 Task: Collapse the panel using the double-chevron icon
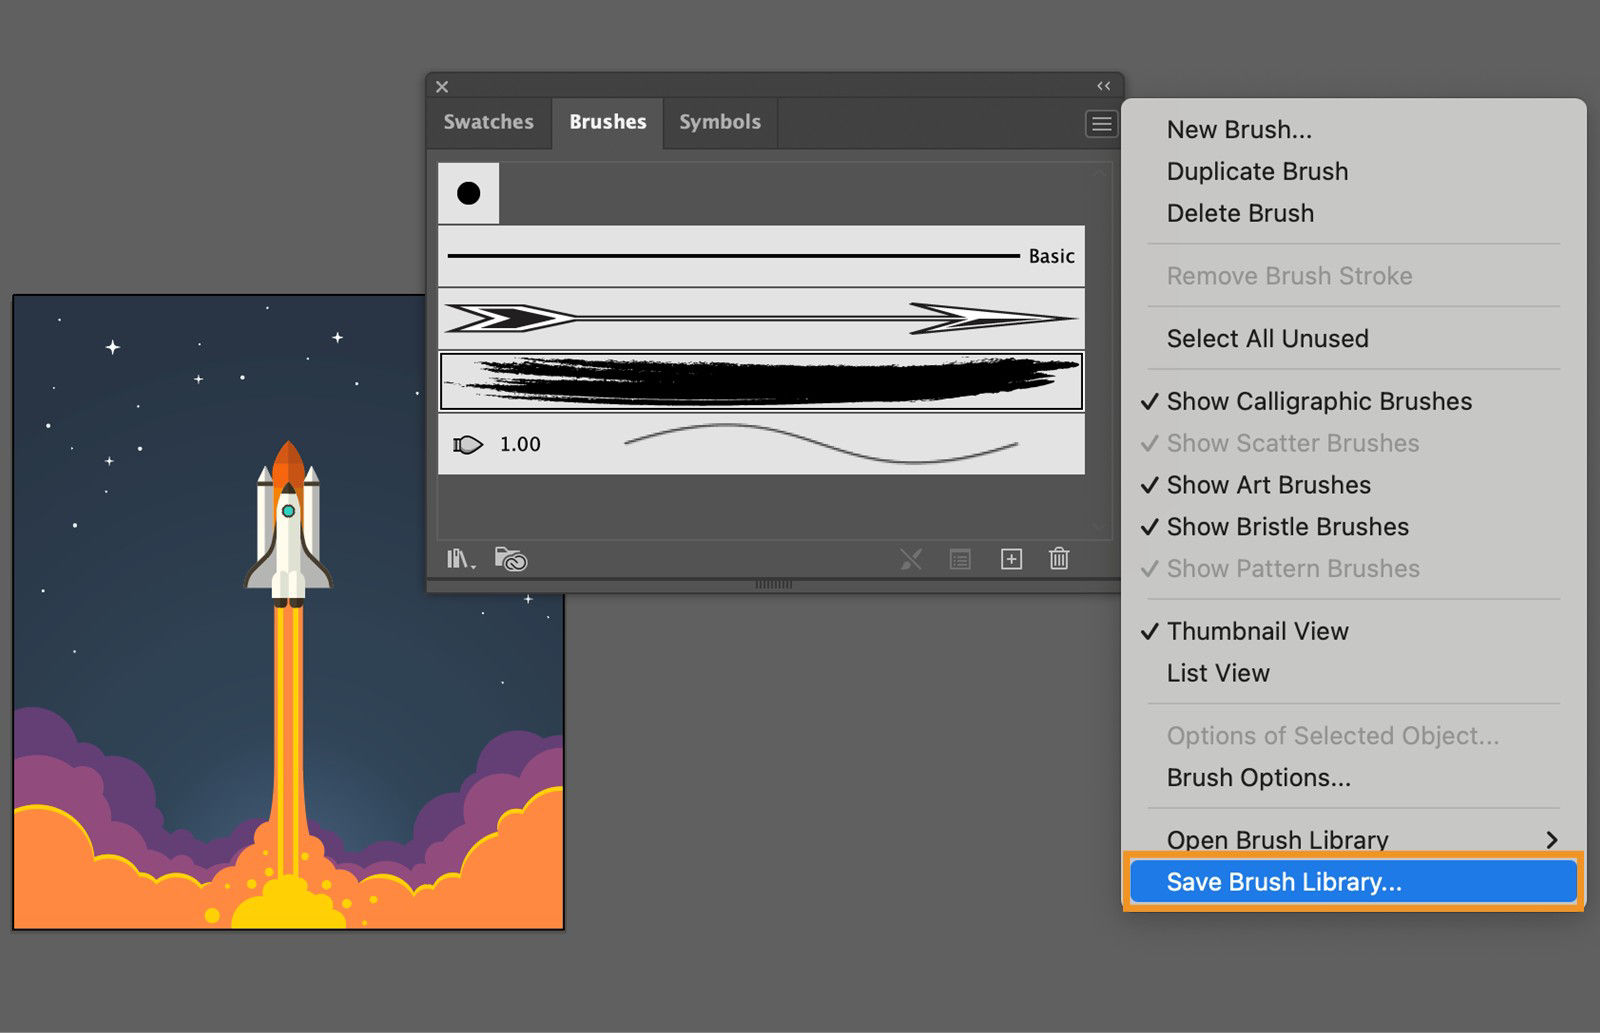click(1104, 86)
